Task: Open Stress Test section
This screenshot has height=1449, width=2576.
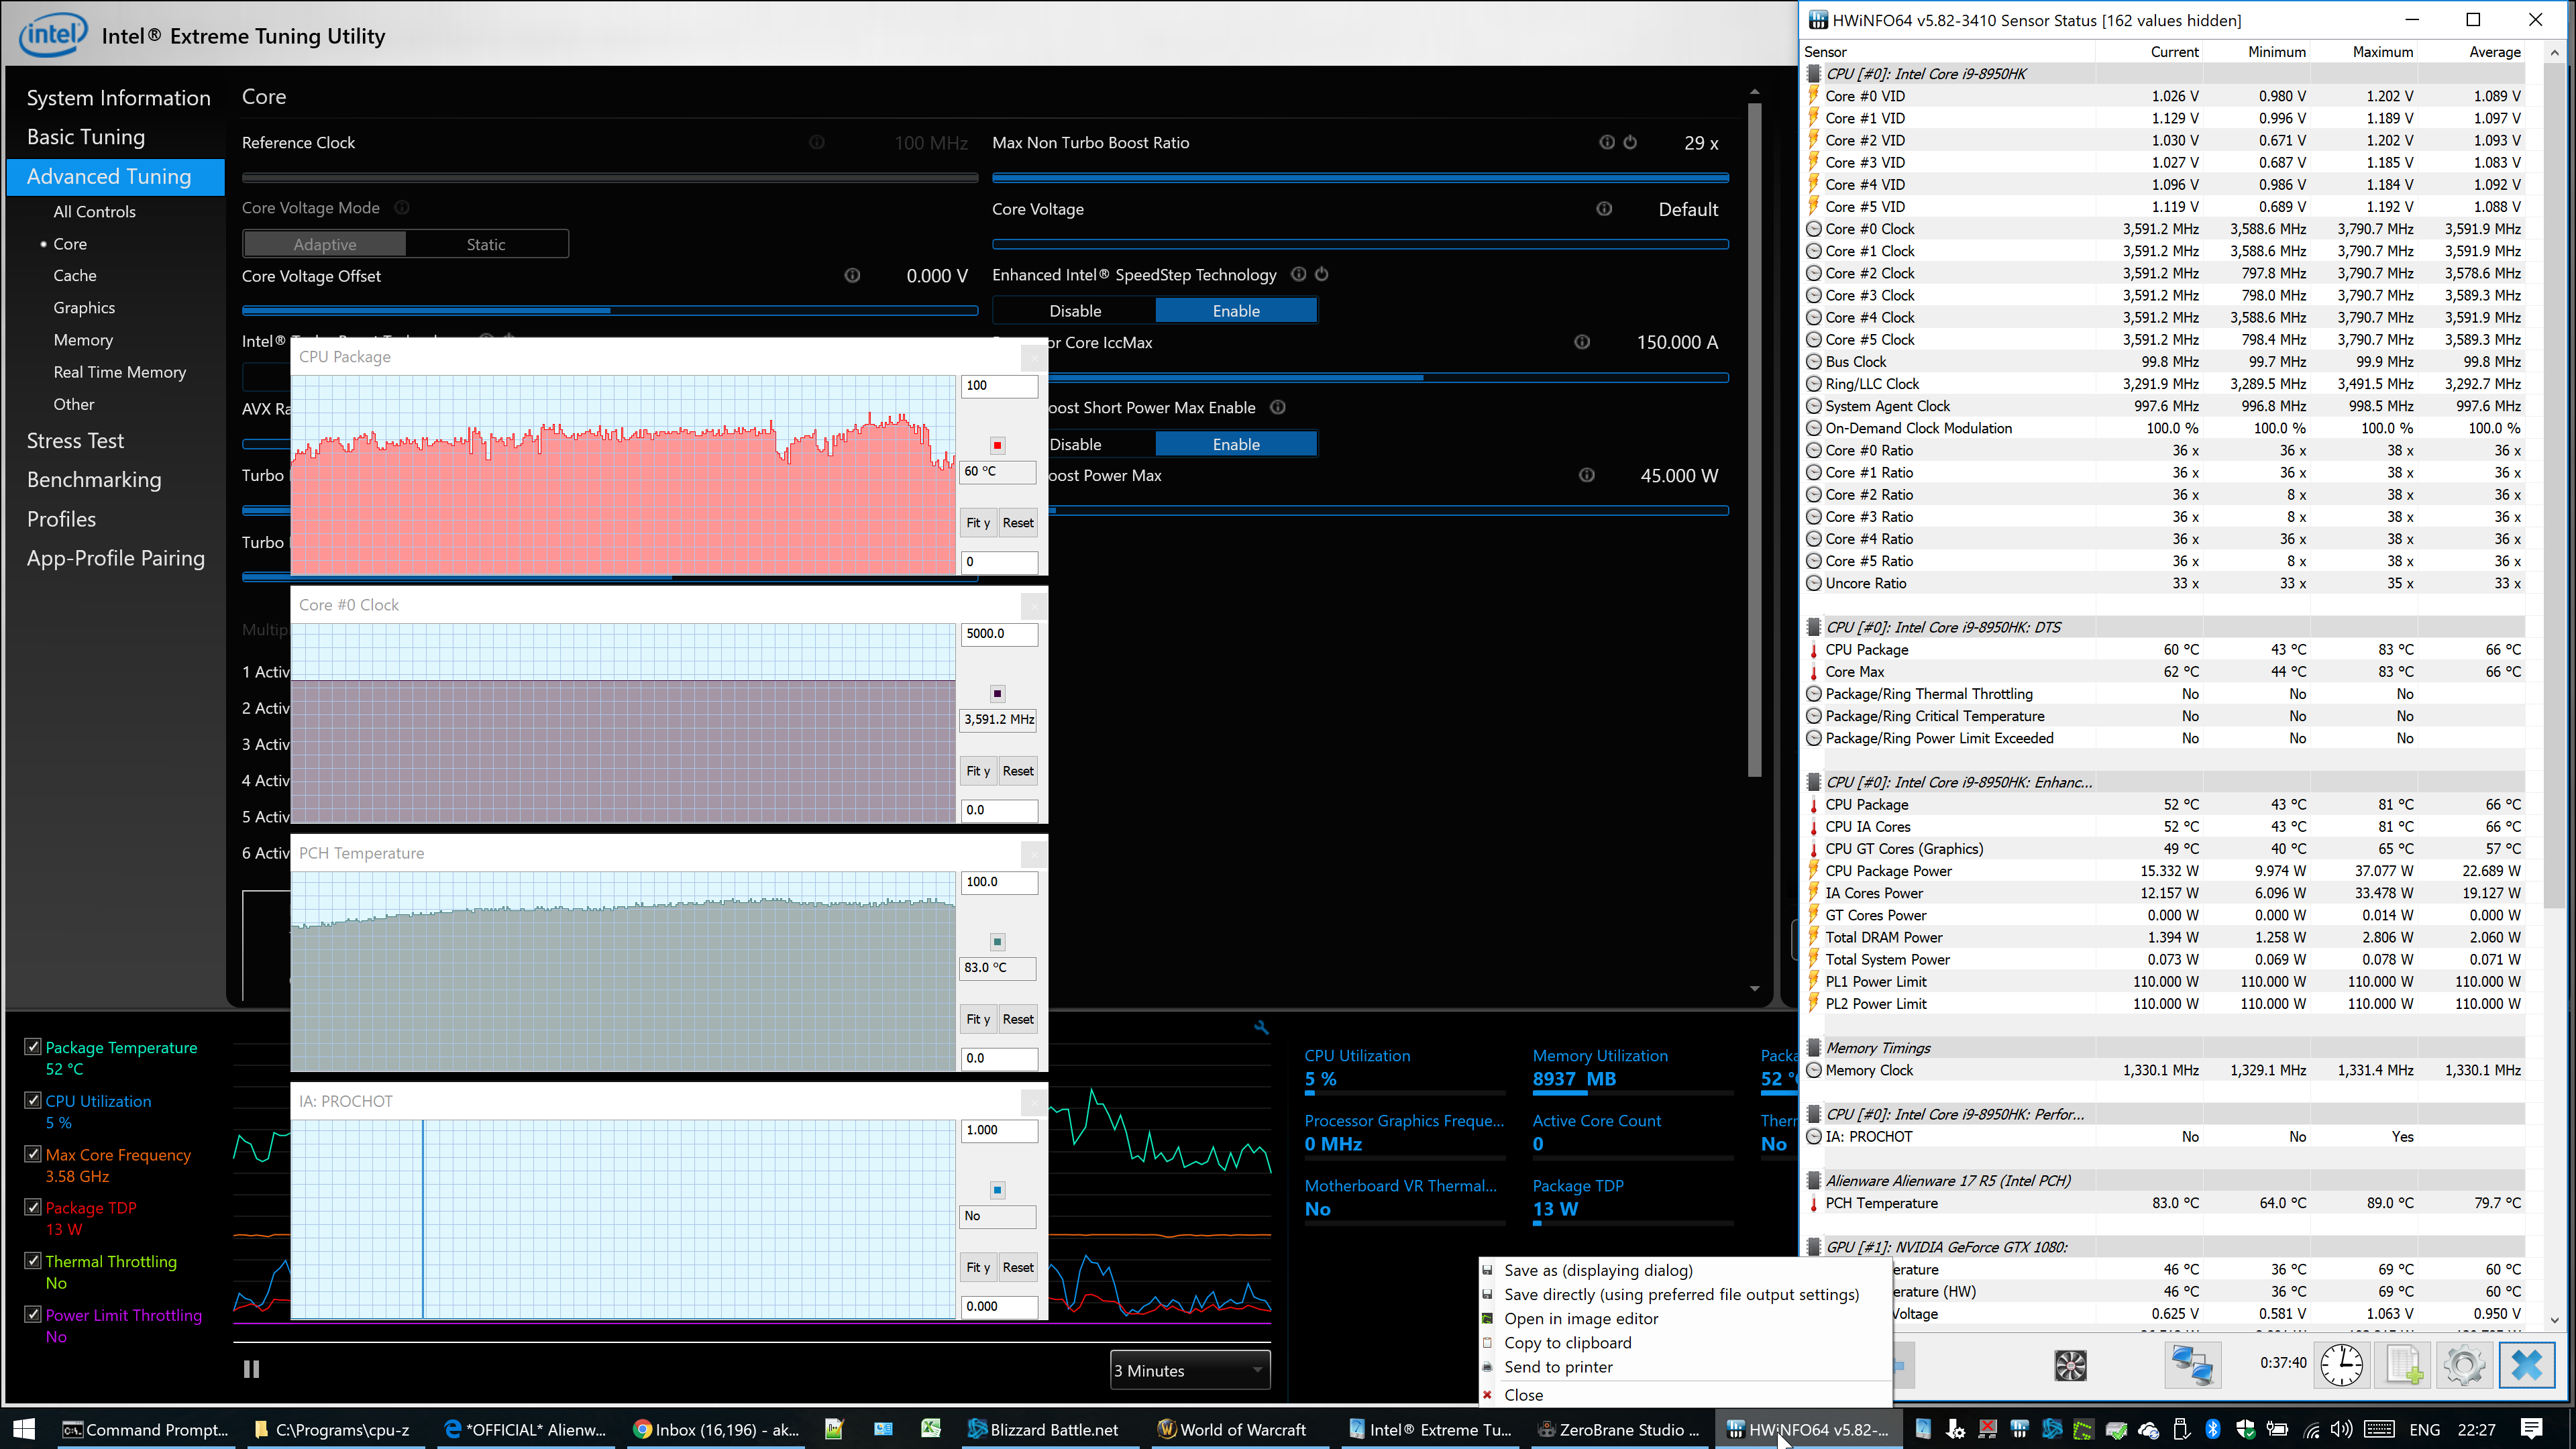Action: coord(75,440)
